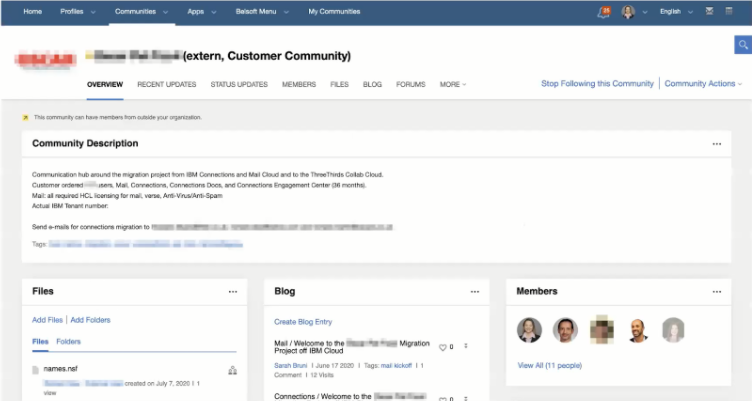Click sharing icon next to names.nsf
Screen dimensions: 755x401
[x=233, y=370]
